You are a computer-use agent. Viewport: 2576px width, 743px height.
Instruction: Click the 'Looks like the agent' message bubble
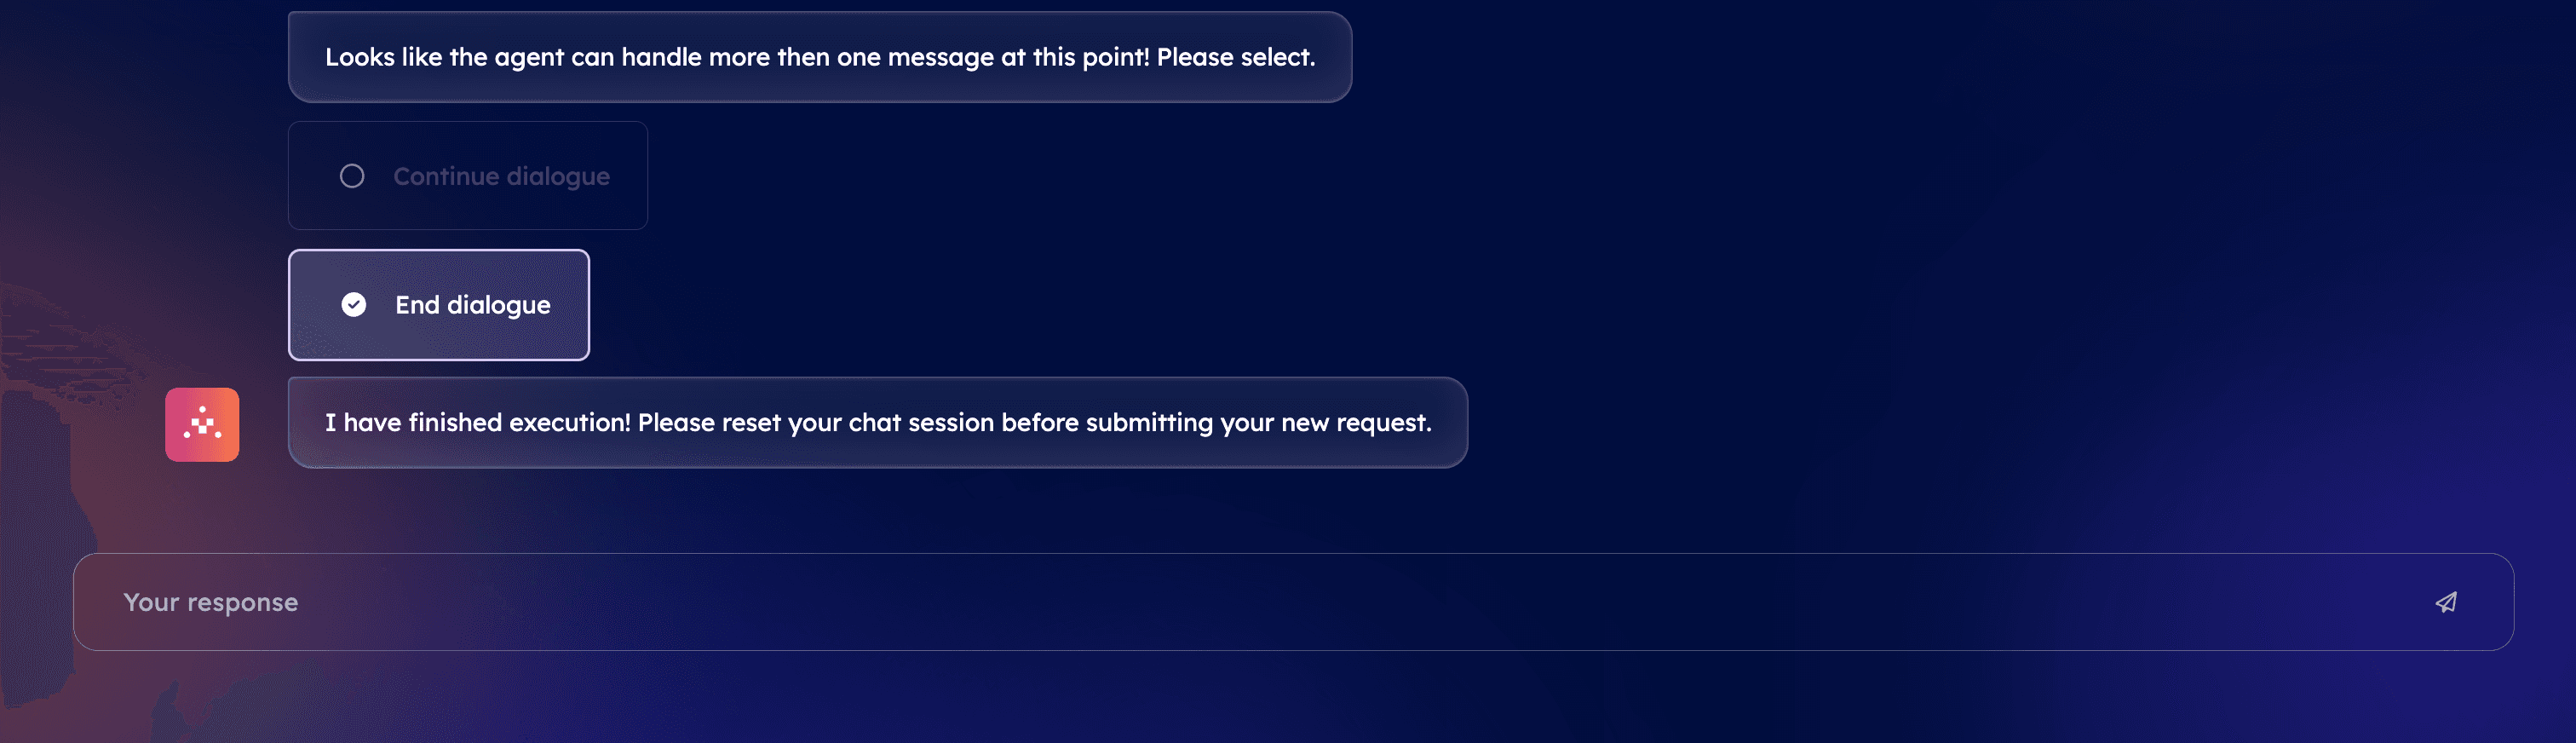point(820,57)
